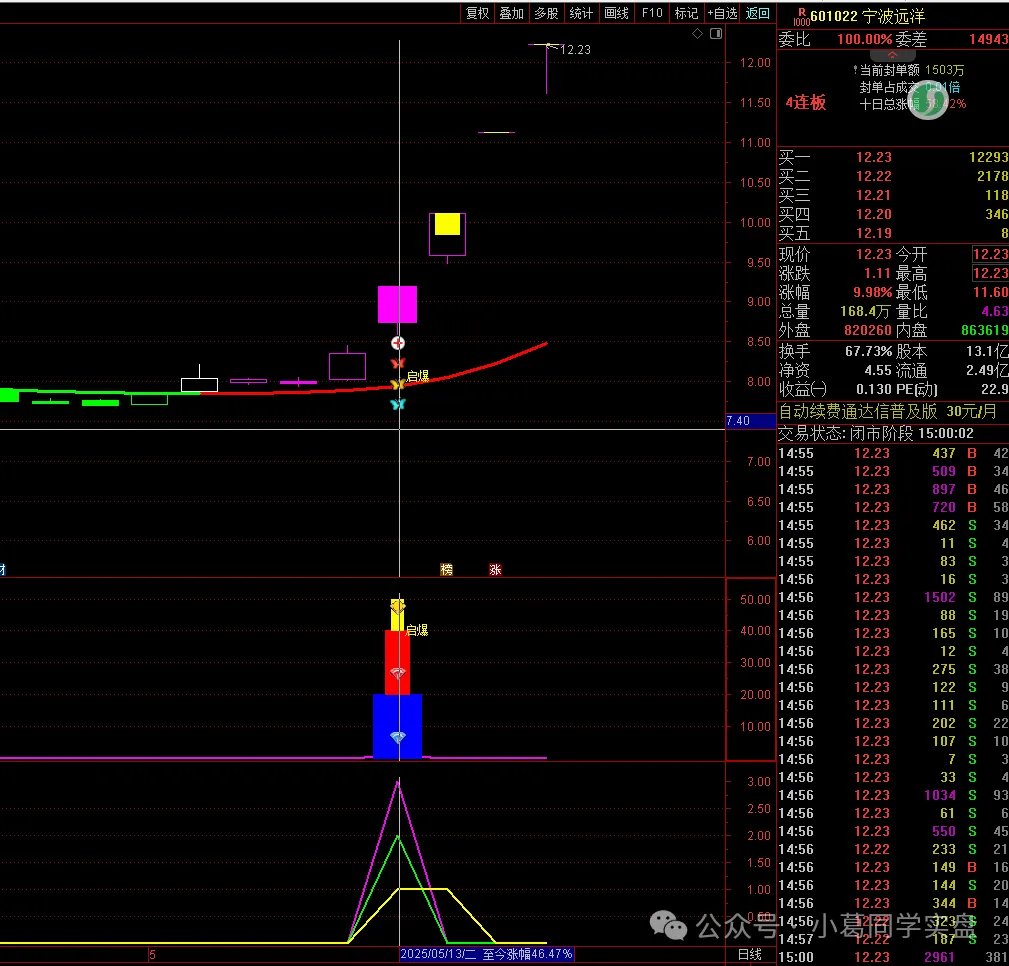Click the 委比 100.00% value

click(865, 40)
